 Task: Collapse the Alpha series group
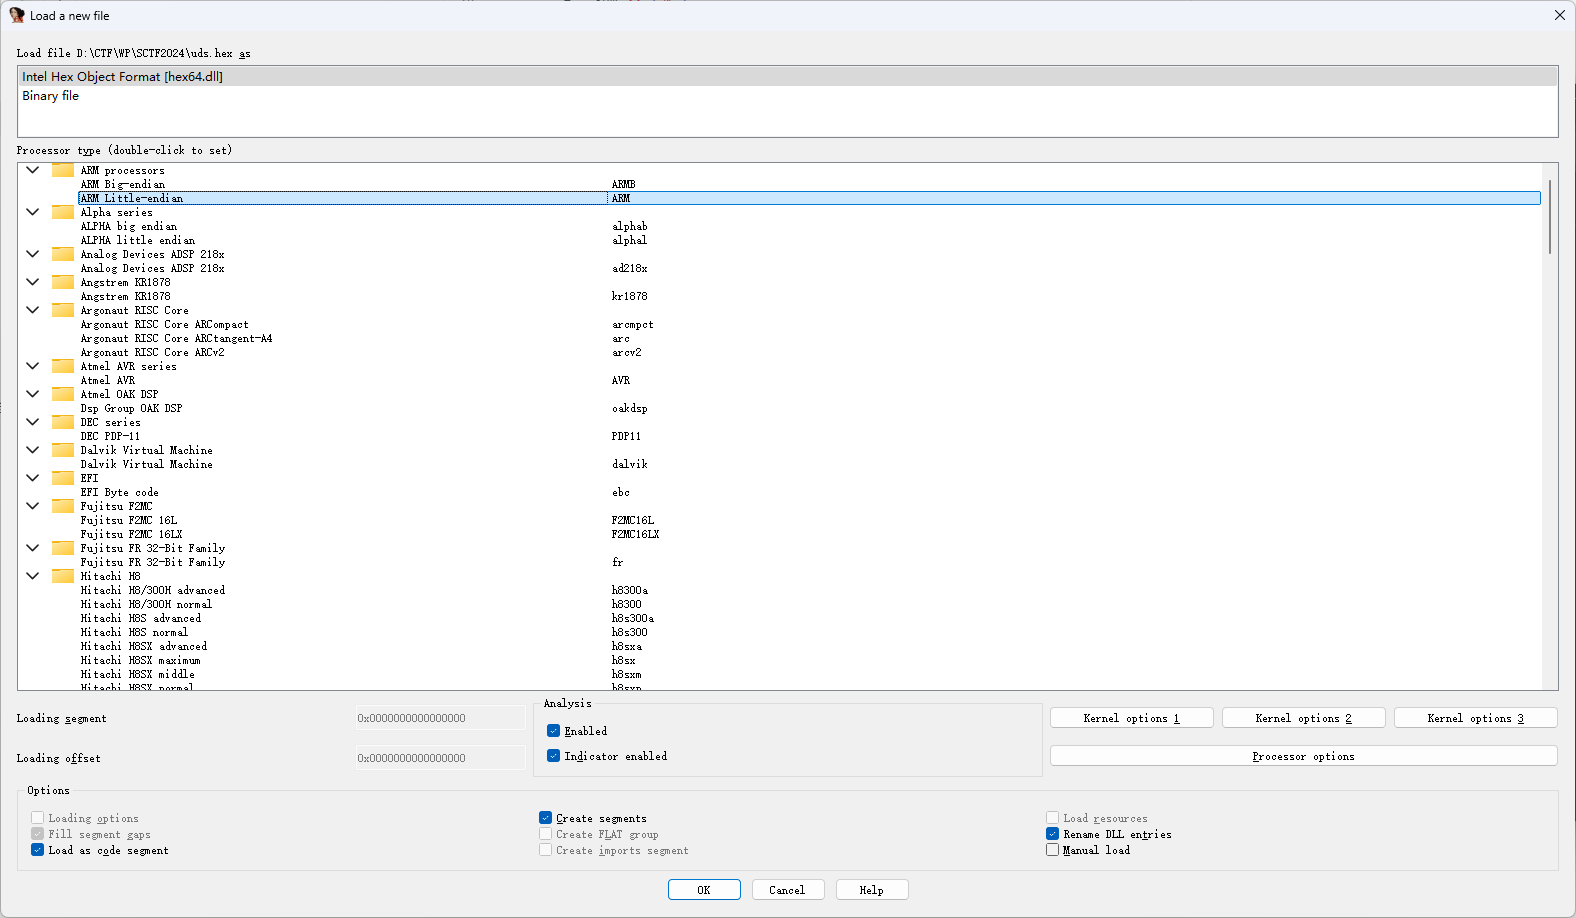click(33, 212)
